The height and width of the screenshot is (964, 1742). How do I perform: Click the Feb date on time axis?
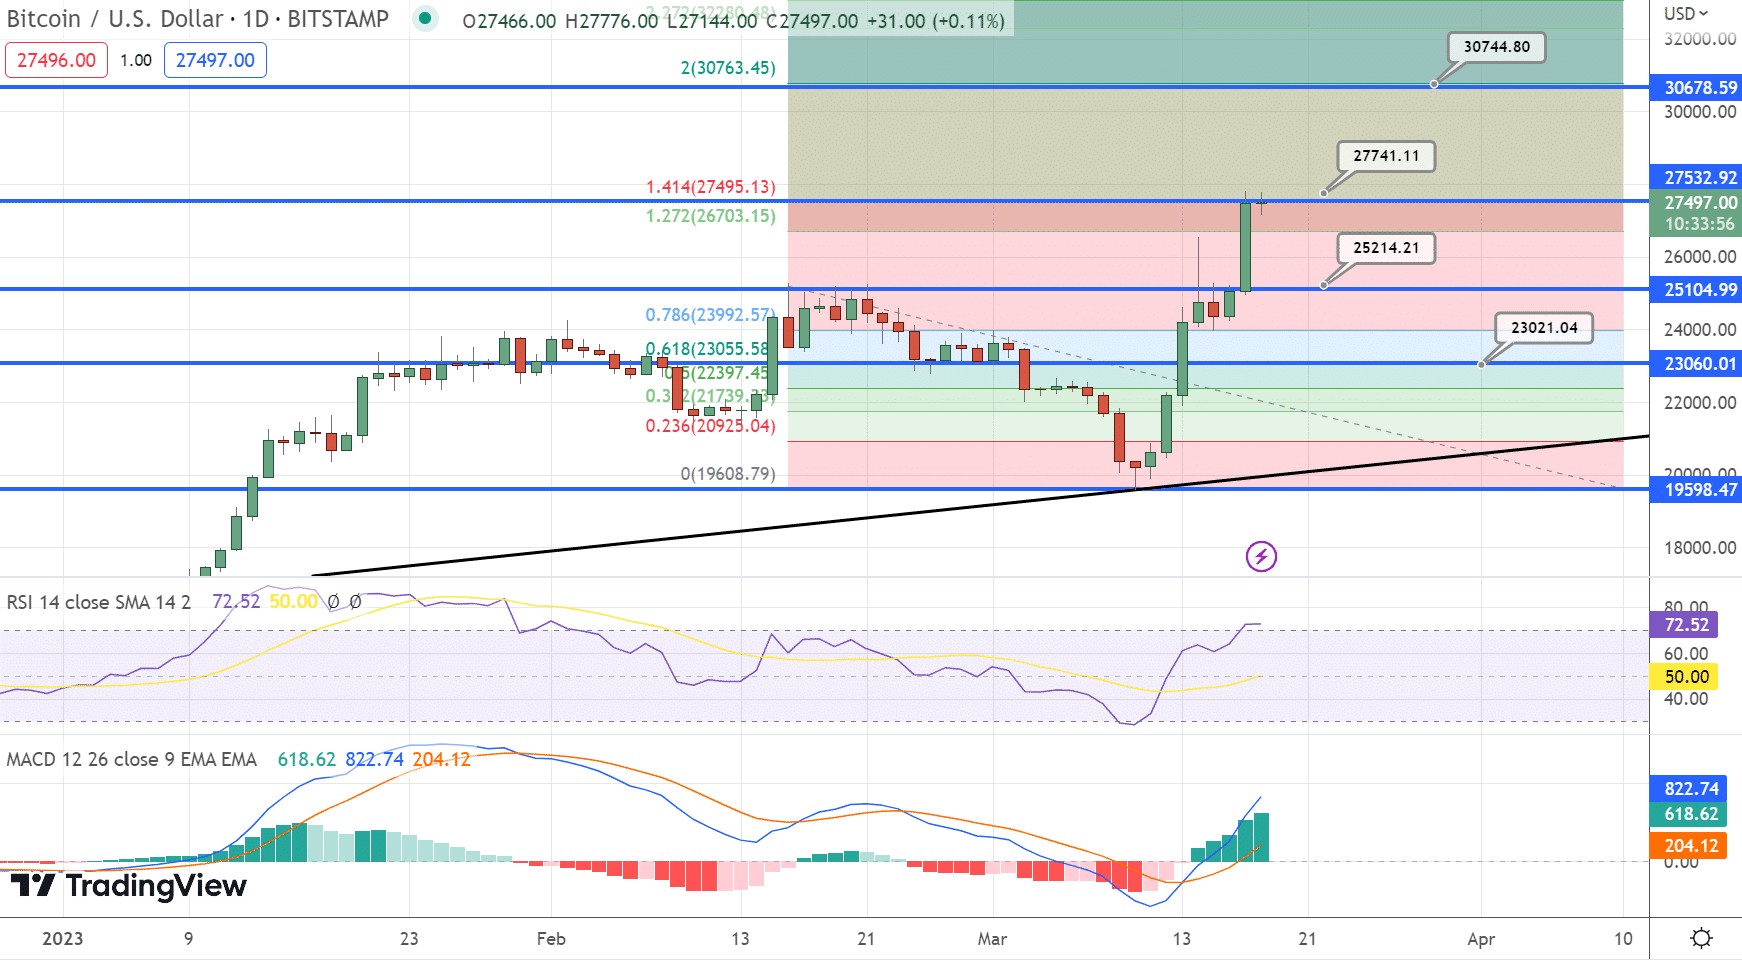tap(551, 939)
